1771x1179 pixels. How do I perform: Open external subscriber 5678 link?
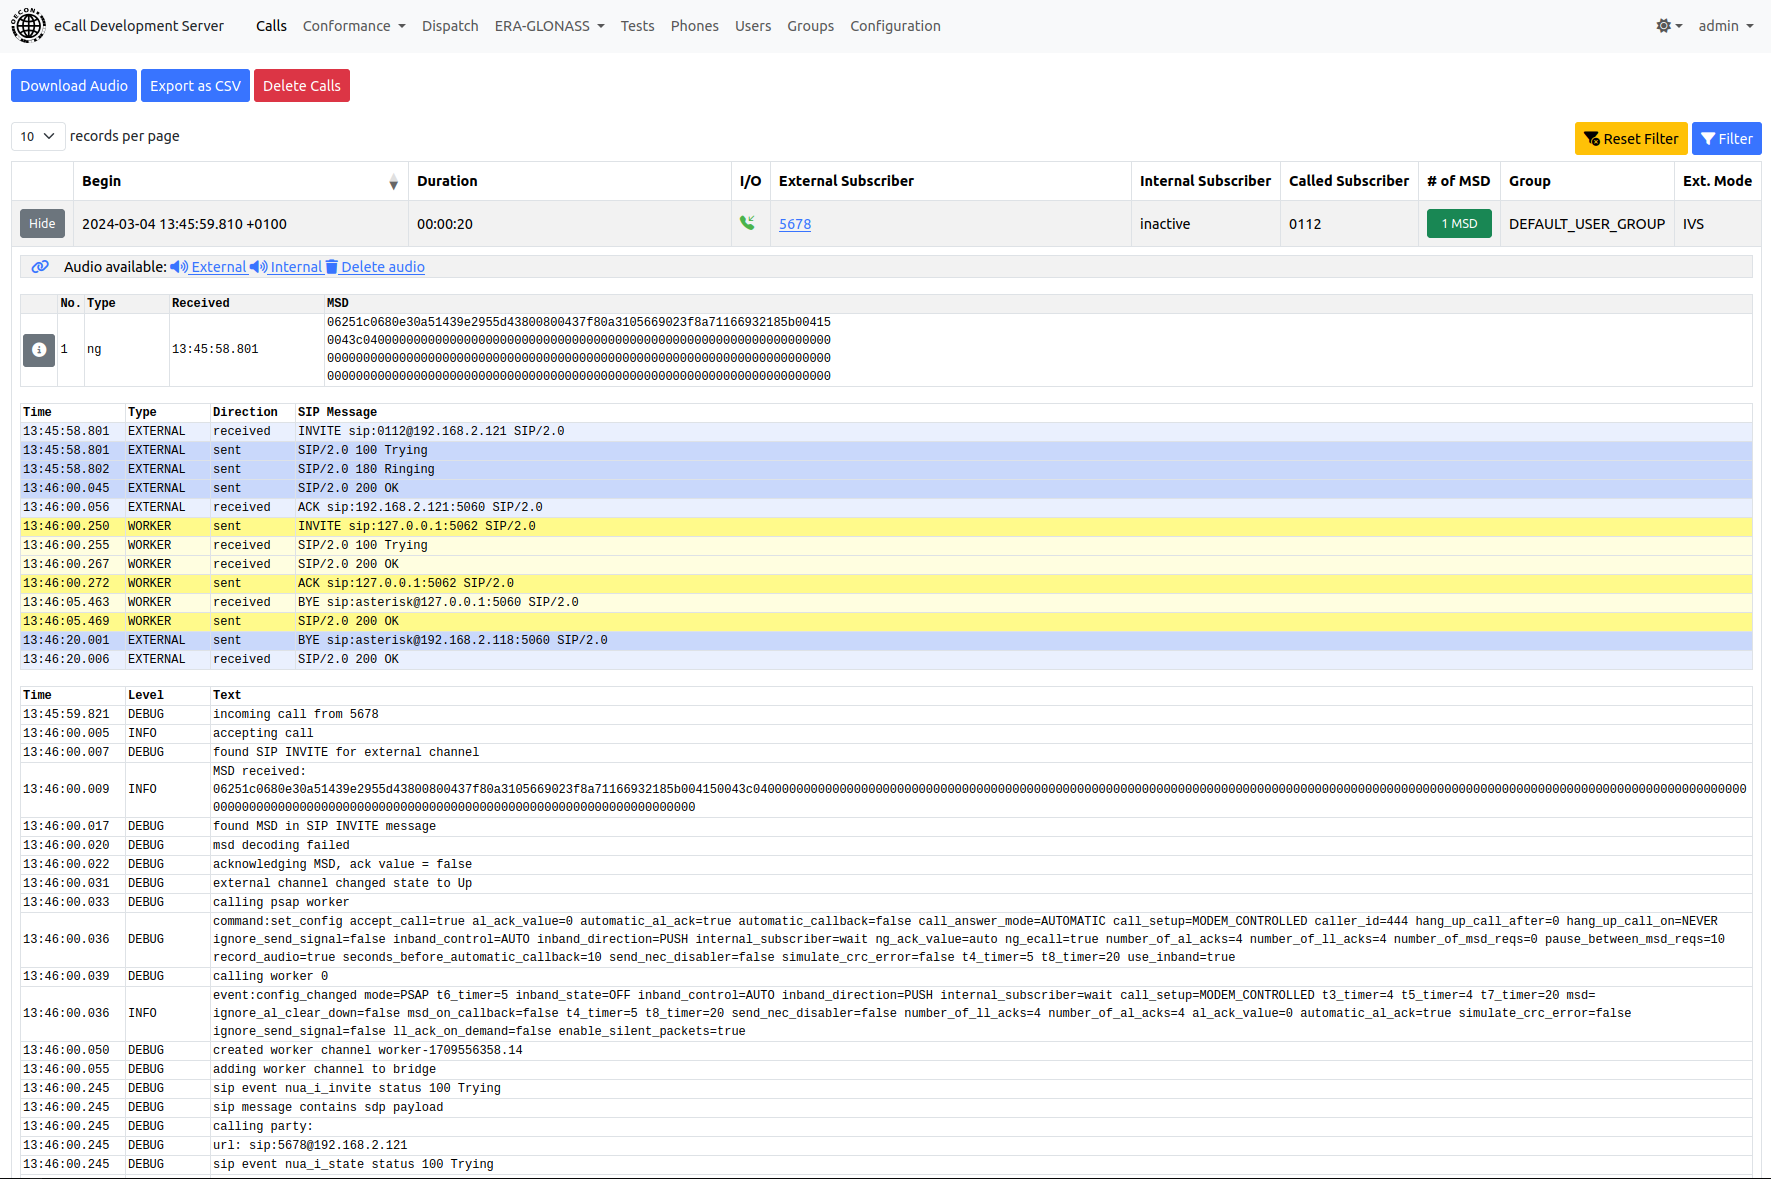pyautogui.click(x=795, y=224)
